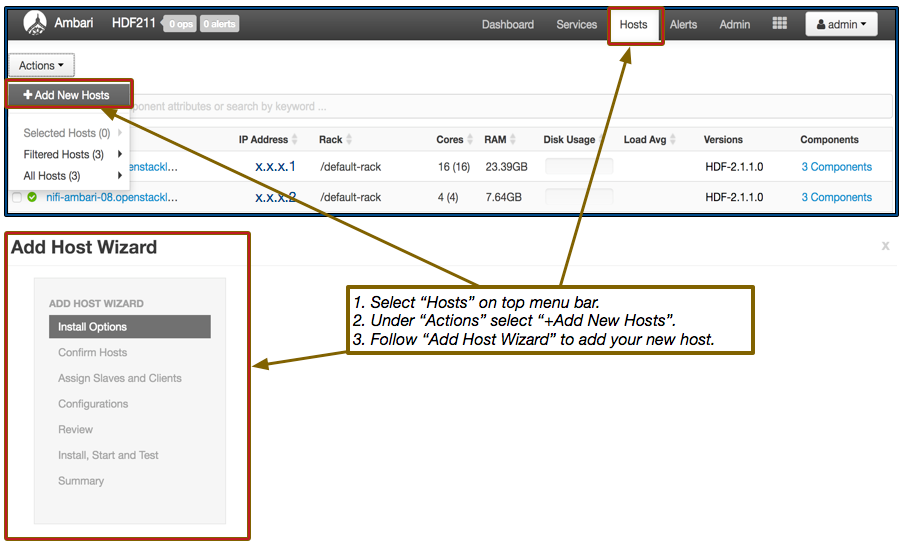Click HDF-2.1.1.0 version in x.x.x.1 row

pos(734,167)
